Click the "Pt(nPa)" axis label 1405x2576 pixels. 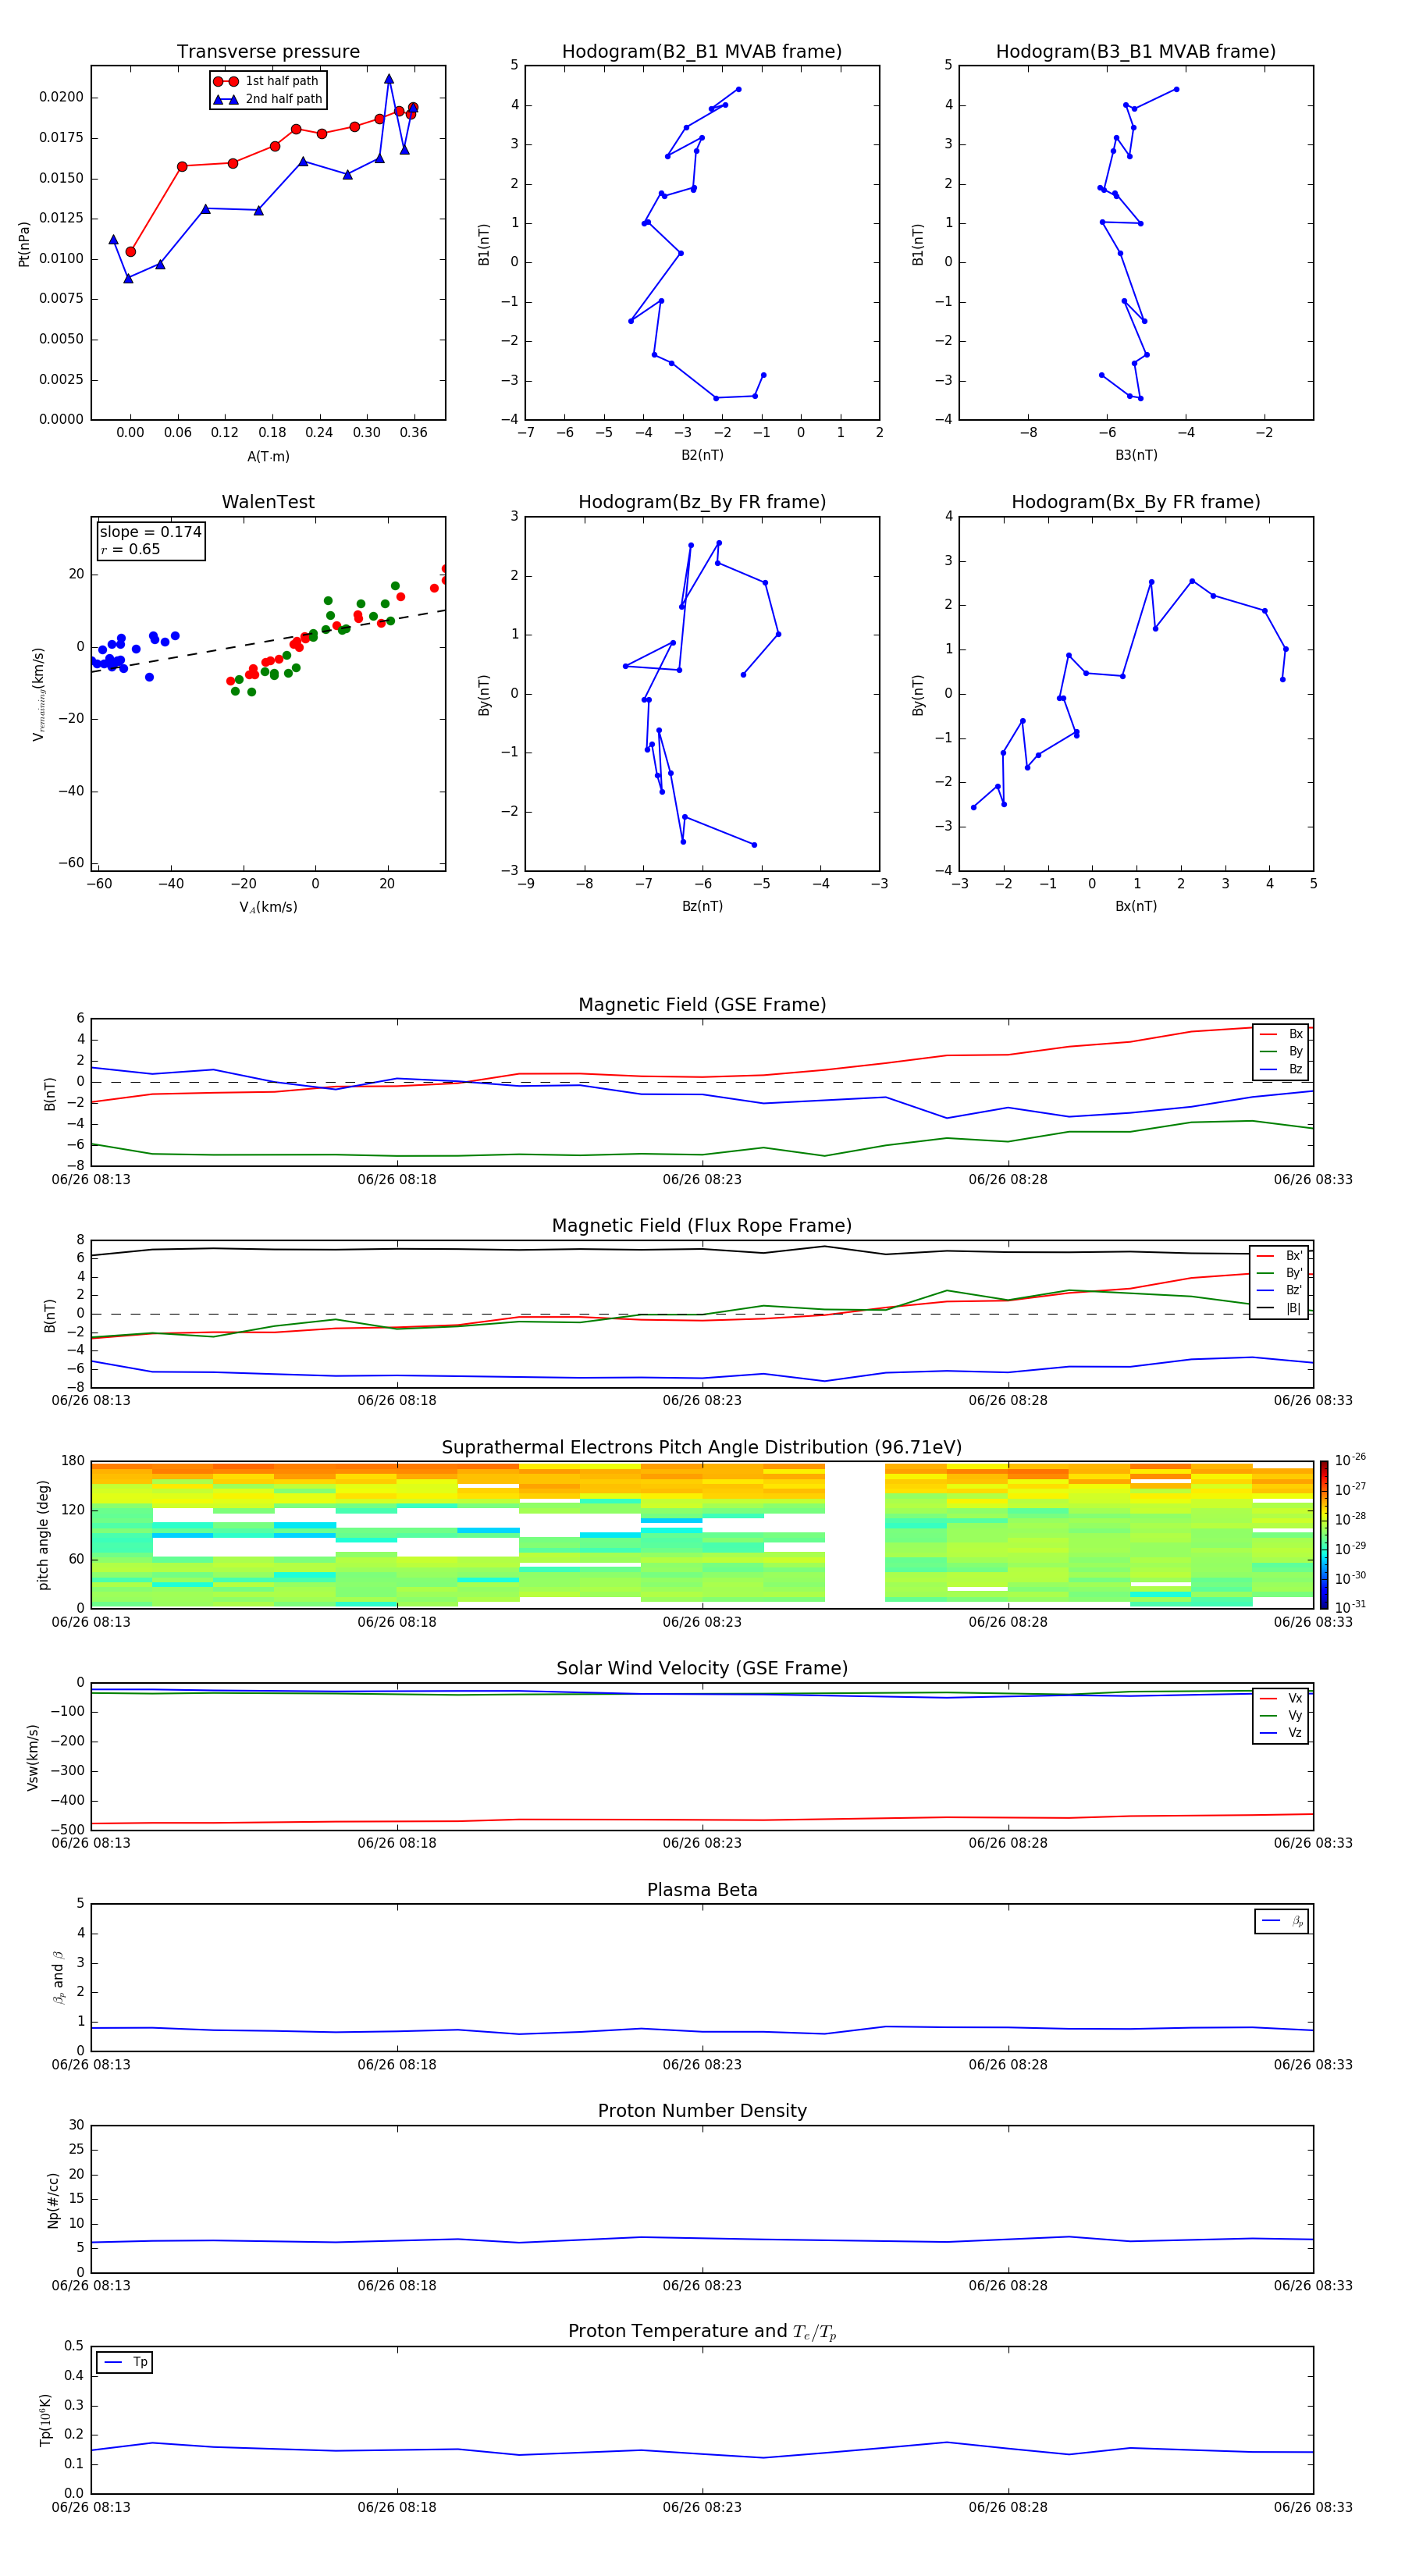click(x=24, y=243)
